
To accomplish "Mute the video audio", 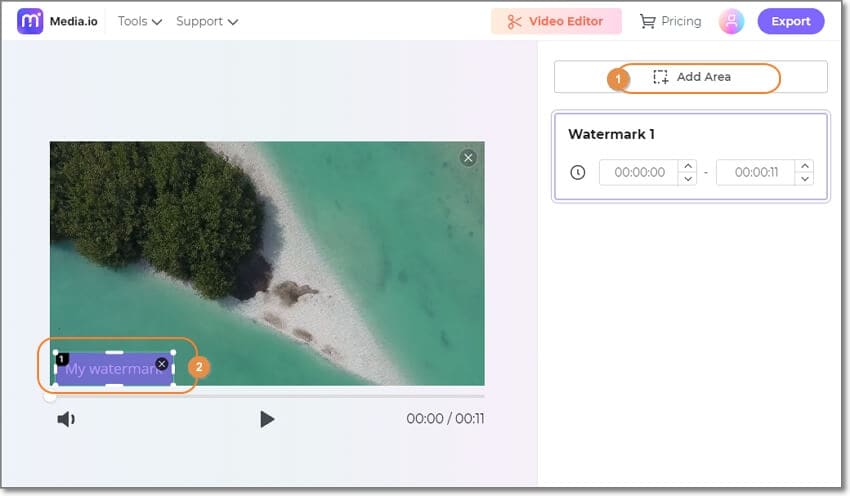I will (x=66, y=419).
